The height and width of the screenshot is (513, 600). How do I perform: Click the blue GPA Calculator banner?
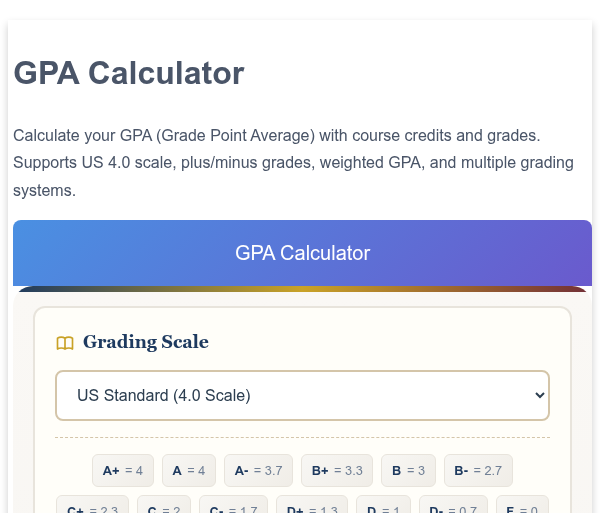(x=302, y=253)
